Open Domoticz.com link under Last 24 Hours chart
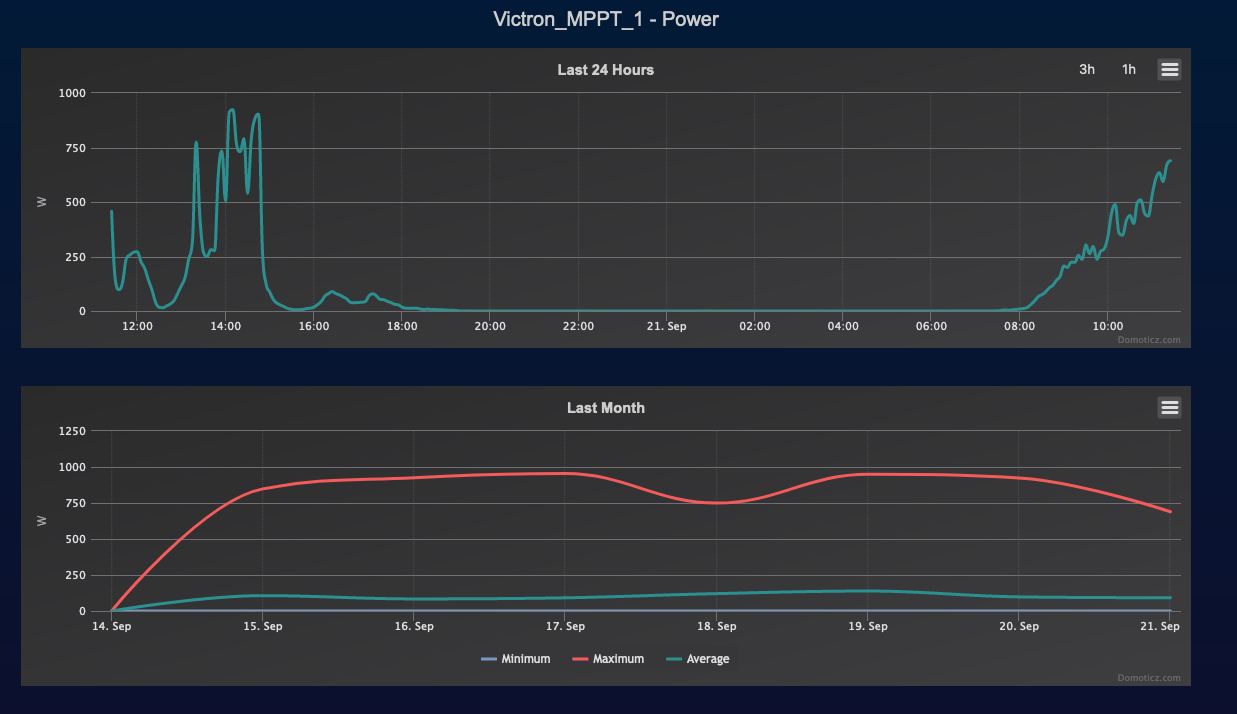 tap(1148, 340)
